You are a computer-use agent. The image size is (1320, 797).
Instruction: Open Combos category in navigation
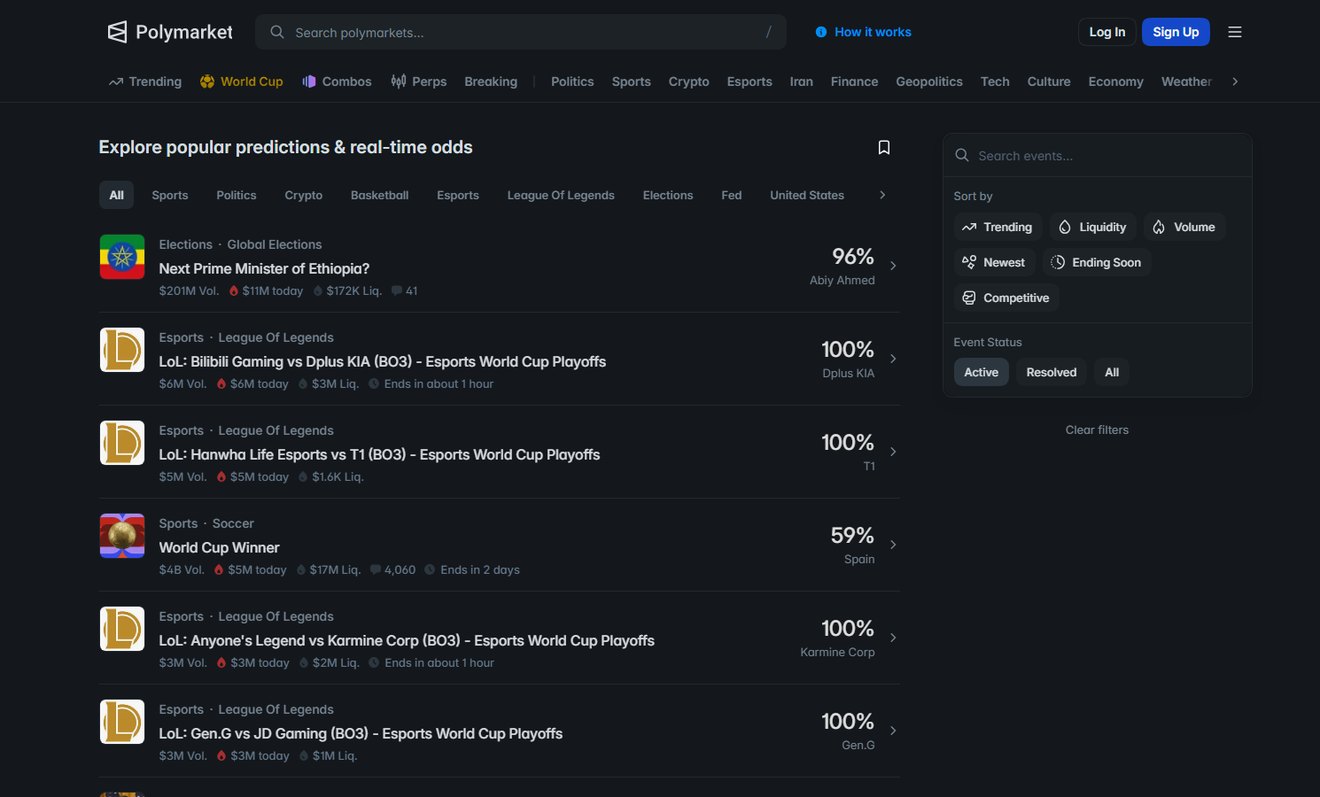tap(337, 81)
